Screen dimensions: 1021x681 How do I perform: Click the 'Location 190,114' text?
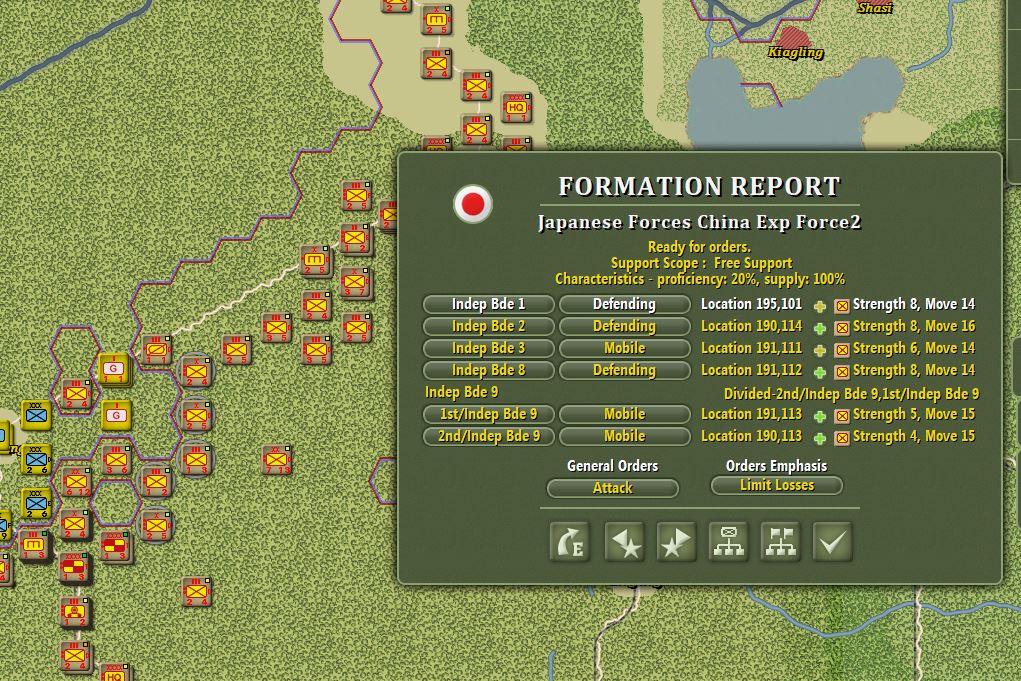751,326
